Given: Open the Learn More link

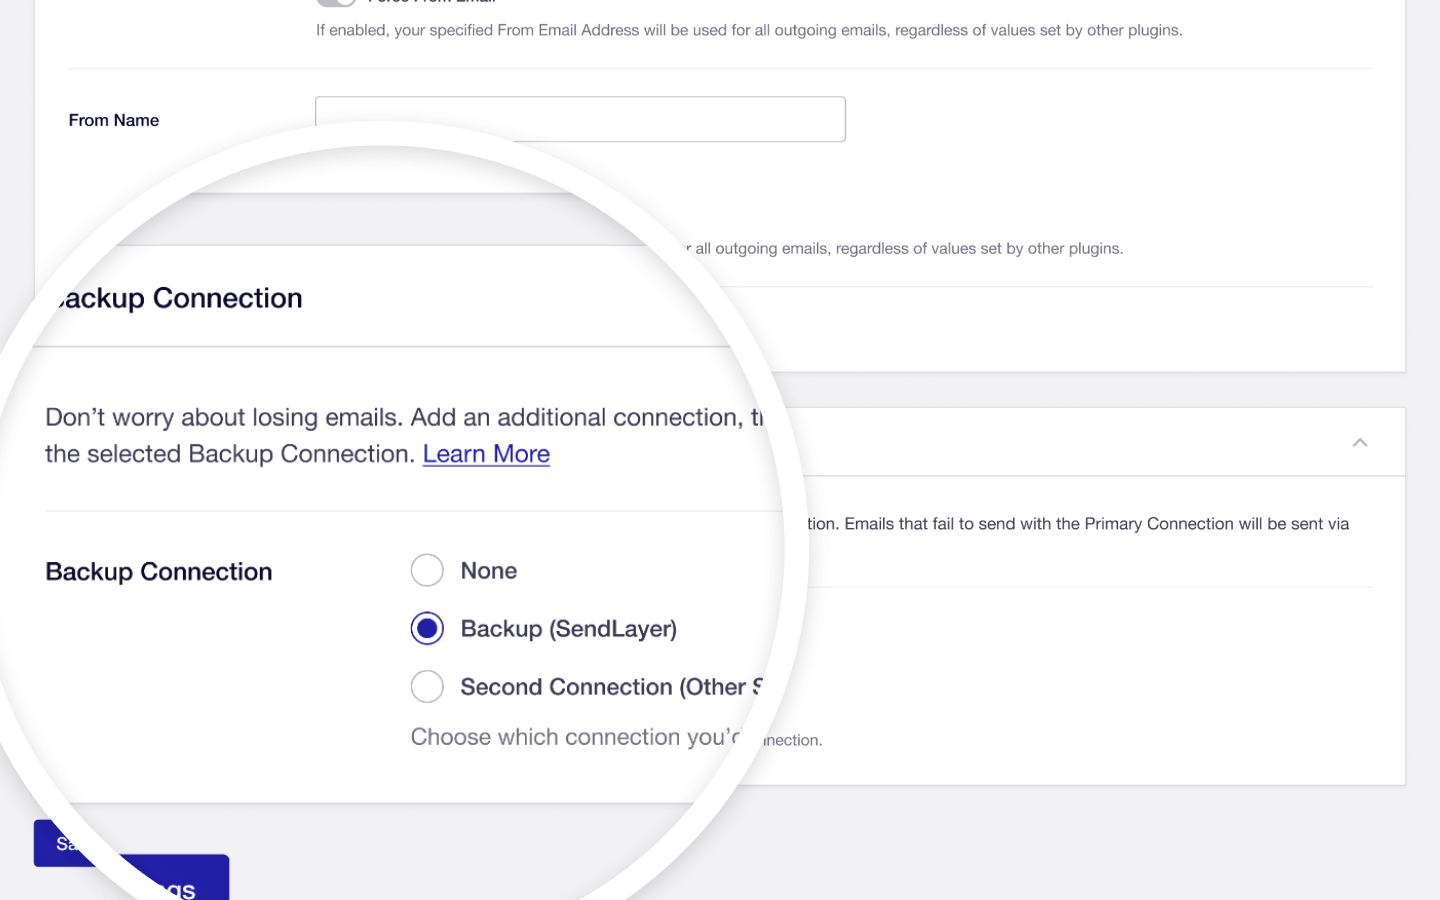Looking at the screenshot, I should [x=486, y=454].
